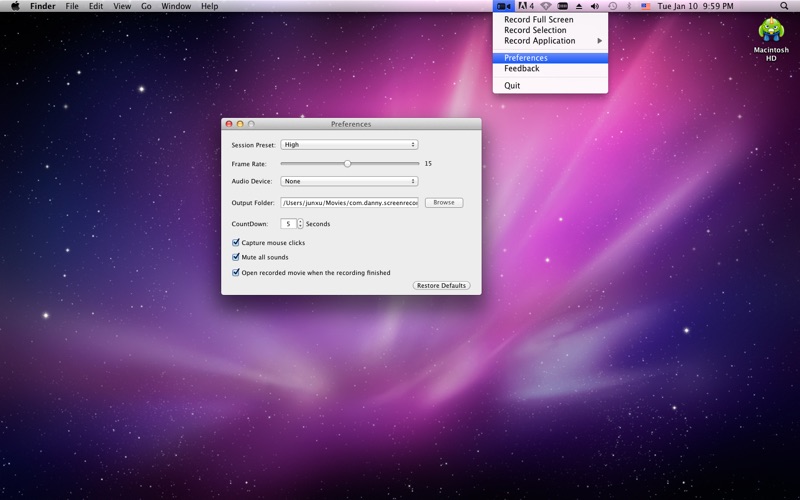
Task: Open the Help menu
Action: pos(210,6)
